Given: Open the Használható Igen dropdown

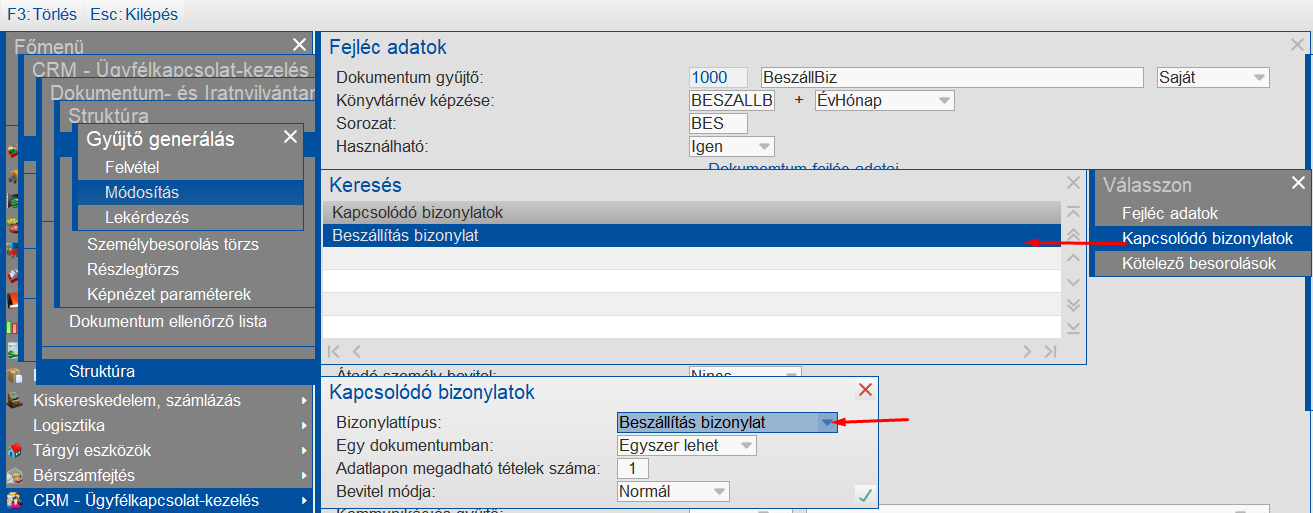Looking at the screenshot, I should coord(763,146).
